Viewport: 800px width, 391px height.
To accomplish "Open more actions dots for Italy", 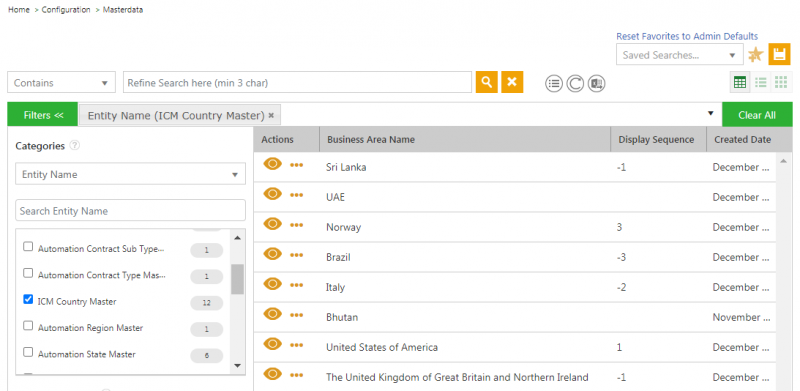I will click(x=296, y=285).
